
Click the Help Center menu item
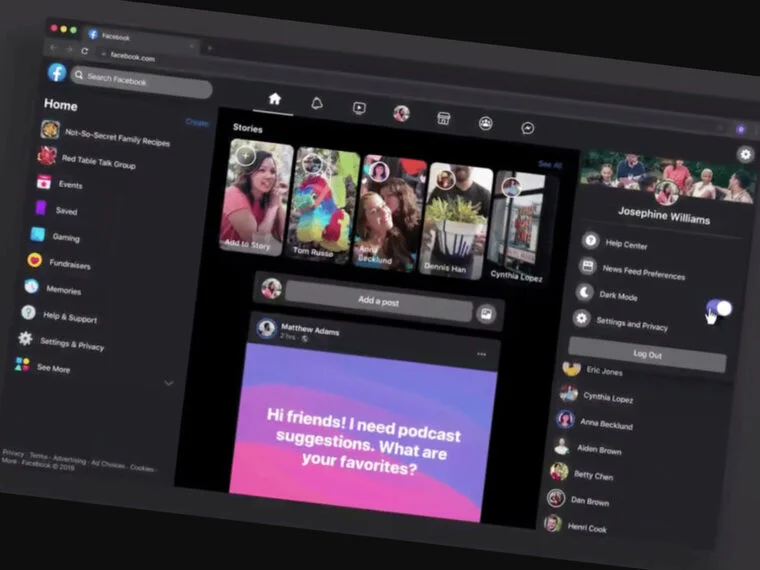(x=626, y=245)
